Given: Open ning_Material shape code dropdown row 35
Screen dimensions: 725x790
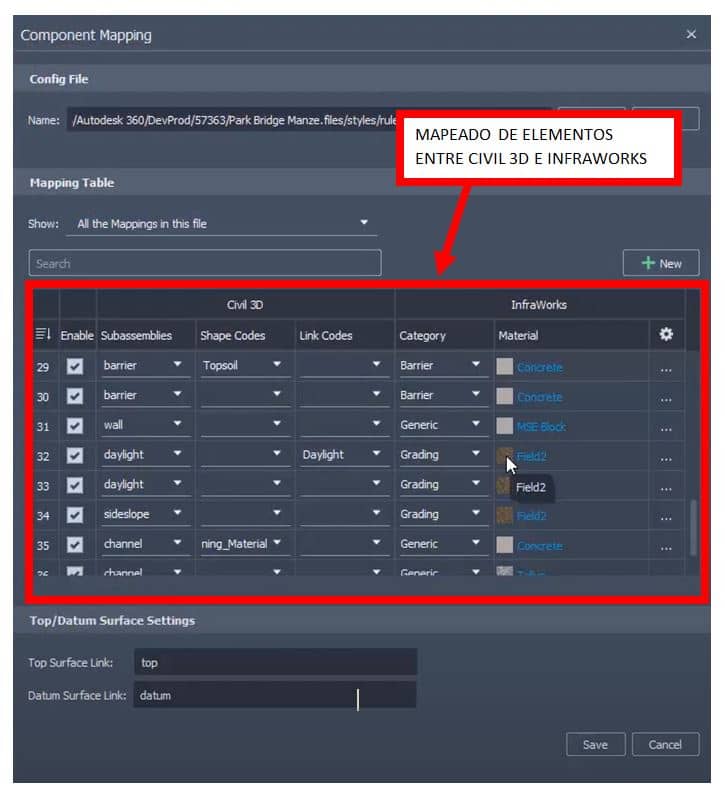Looking at the screenshot, I should click(245, 544).
